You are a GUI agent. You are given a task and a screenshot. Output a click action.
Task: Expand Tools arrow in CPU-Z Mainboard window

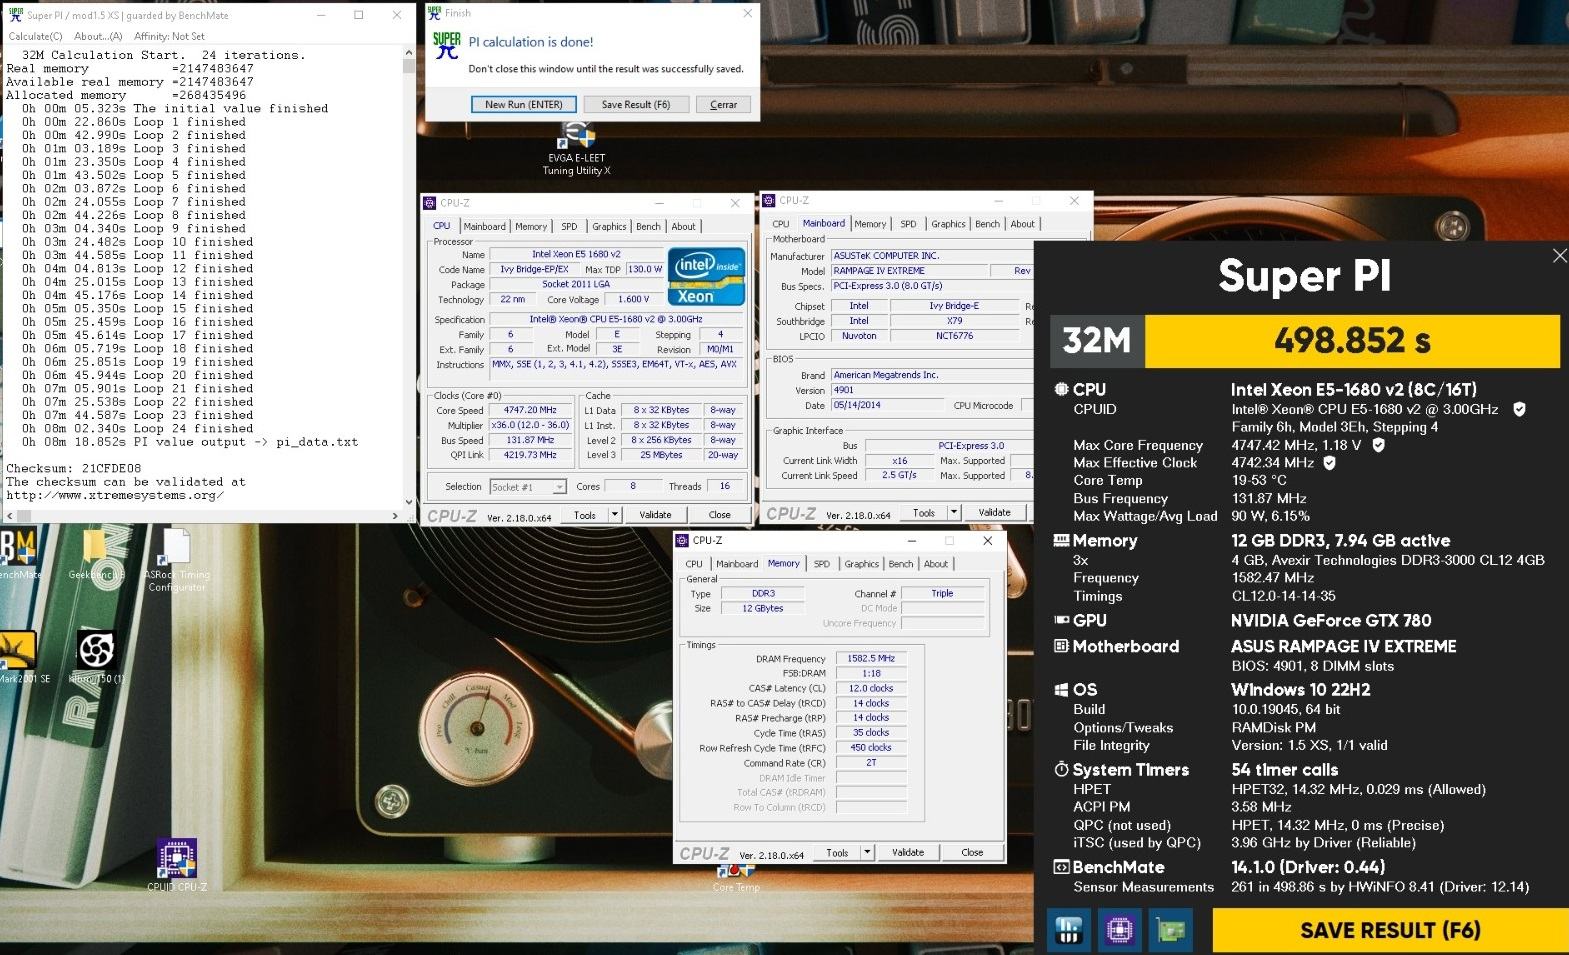pyautogui.click(x=954, y=512)
